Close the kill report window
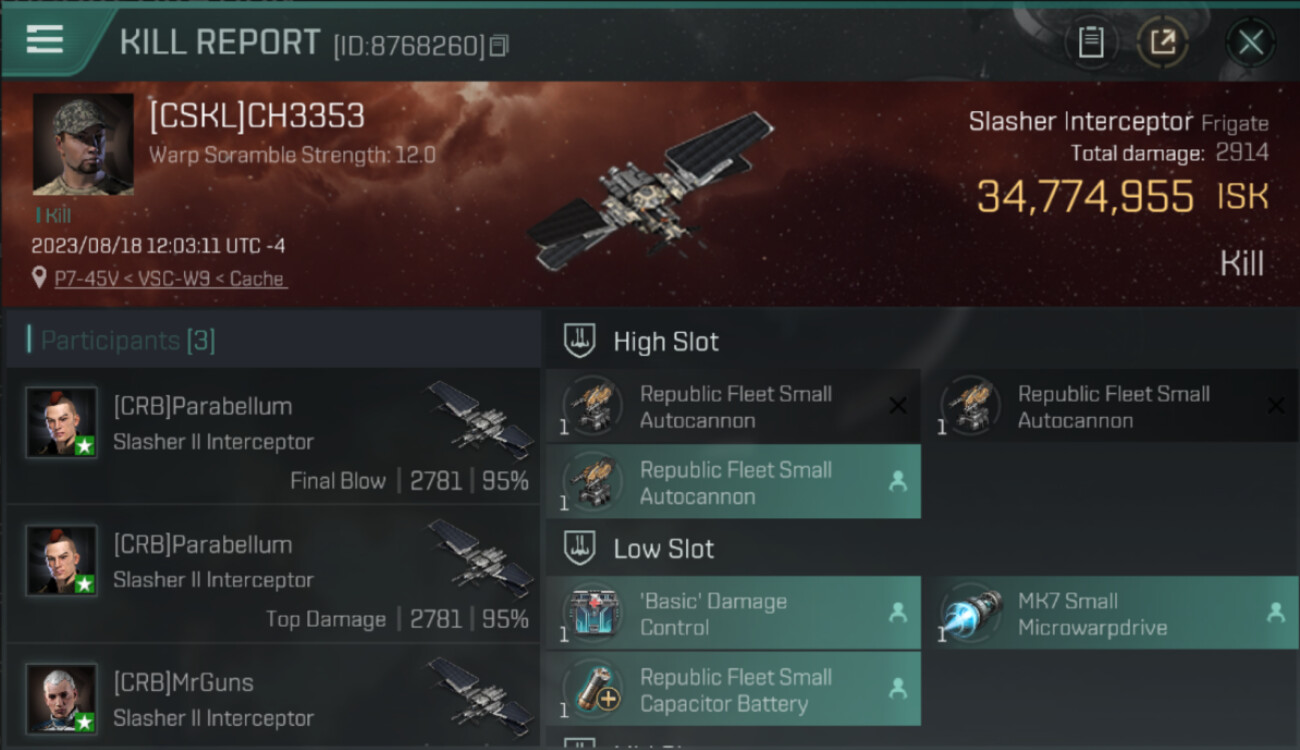This screenshot has width=1300, height=750. point(1250,42)
